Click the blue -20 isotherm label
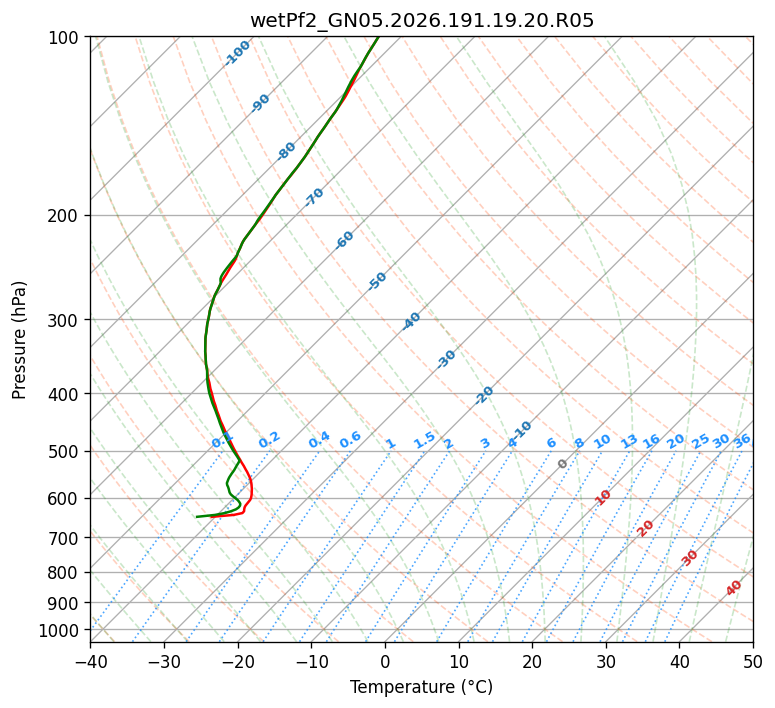 [484, 395]
